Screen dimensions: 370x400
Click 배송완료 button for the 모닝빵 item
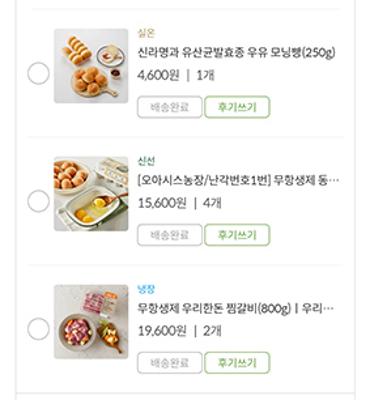point(170,107)
